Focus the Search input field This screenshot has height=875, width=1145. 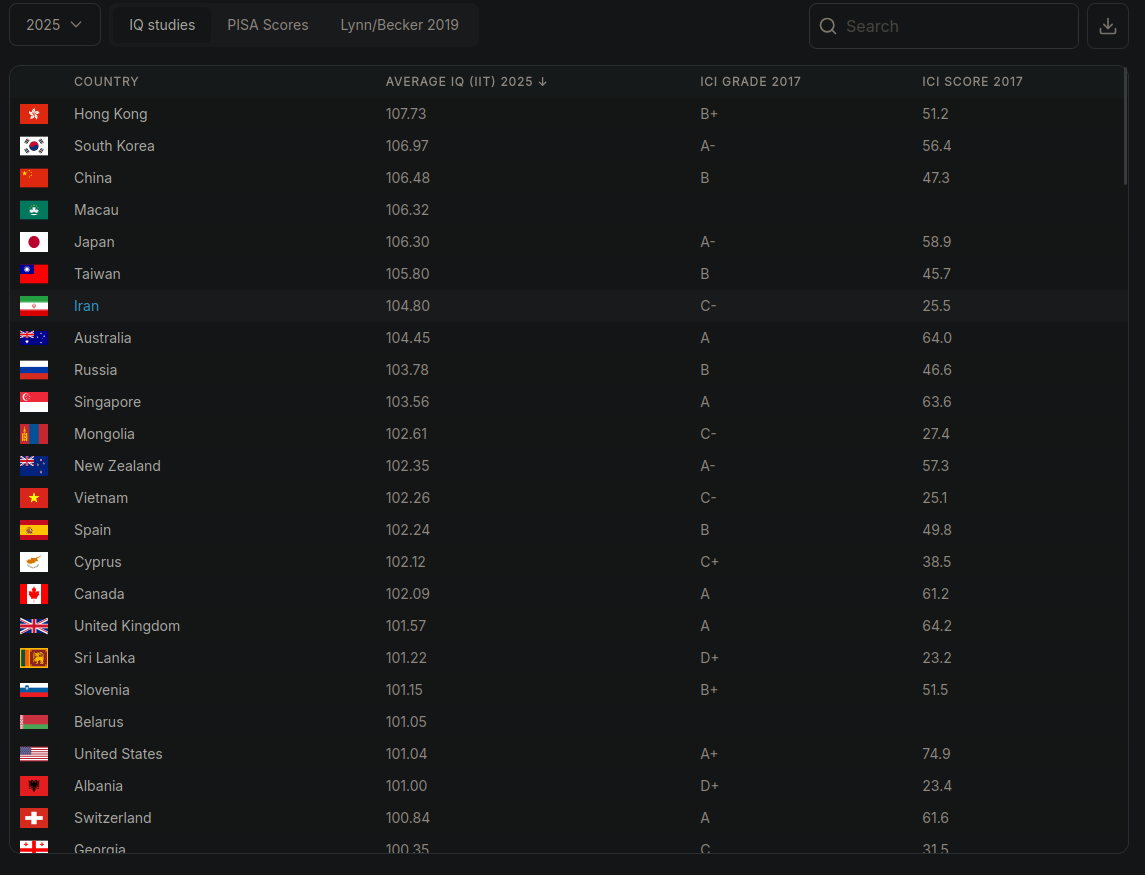pos(943,26)
